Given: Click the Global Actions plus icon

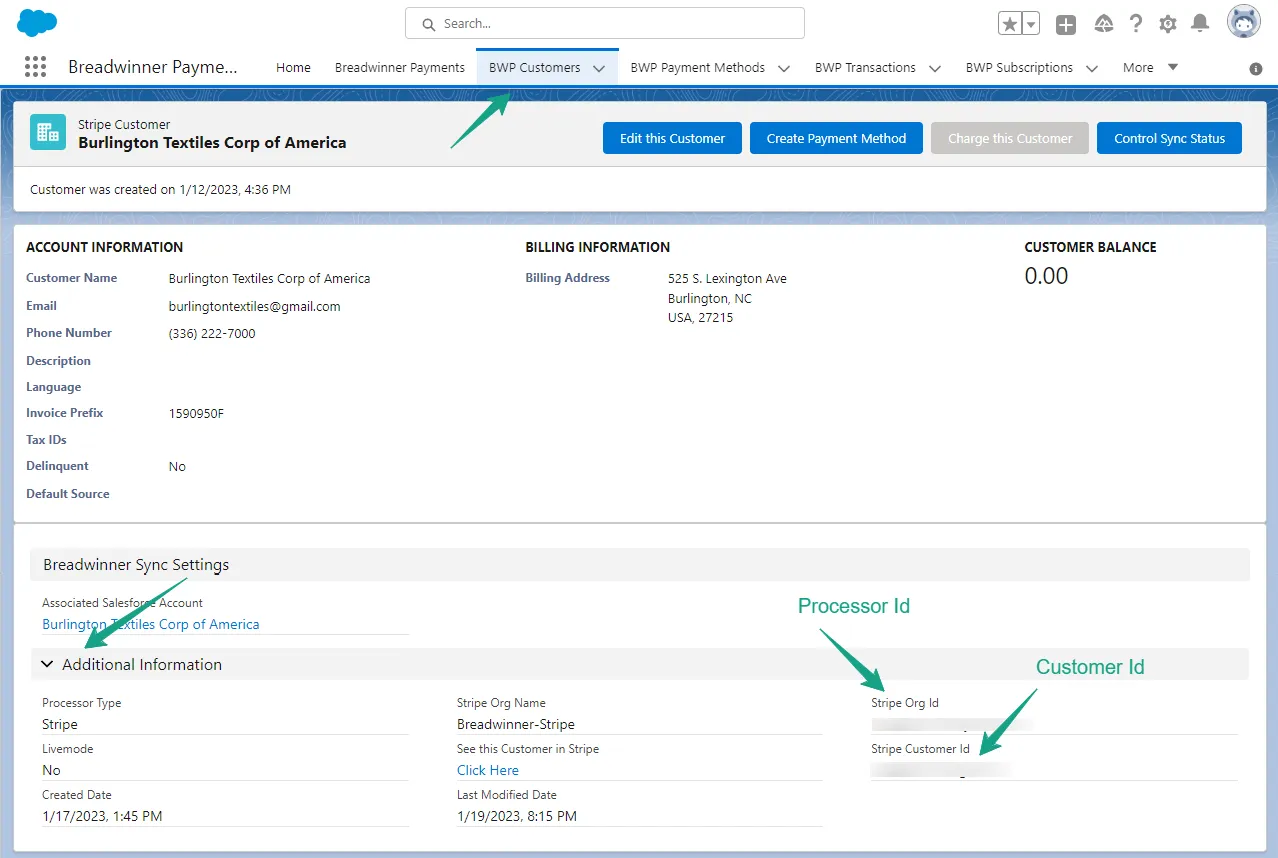Looking at the screenshot, I should tap(1066, 24).
